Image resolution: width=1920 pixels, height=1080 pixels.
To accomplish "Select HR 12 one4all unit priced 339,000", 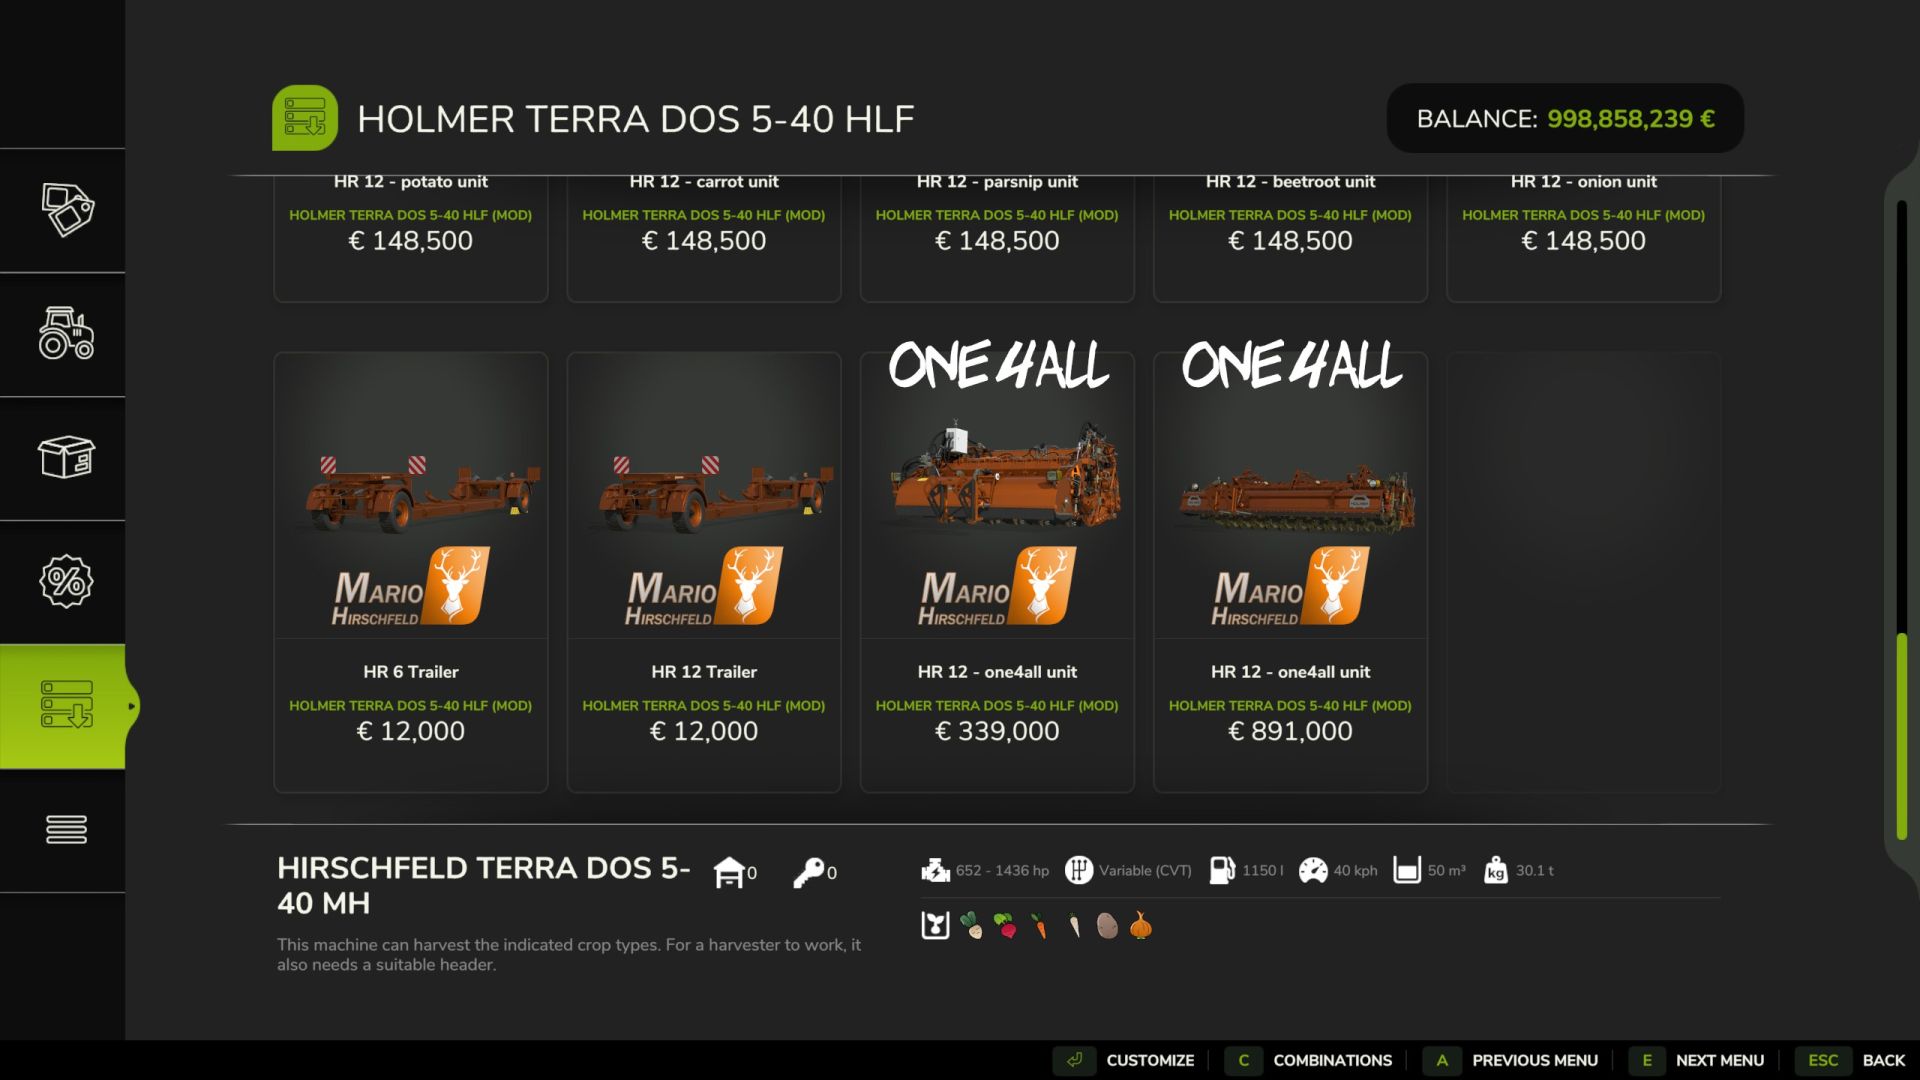I will point(997,572).
